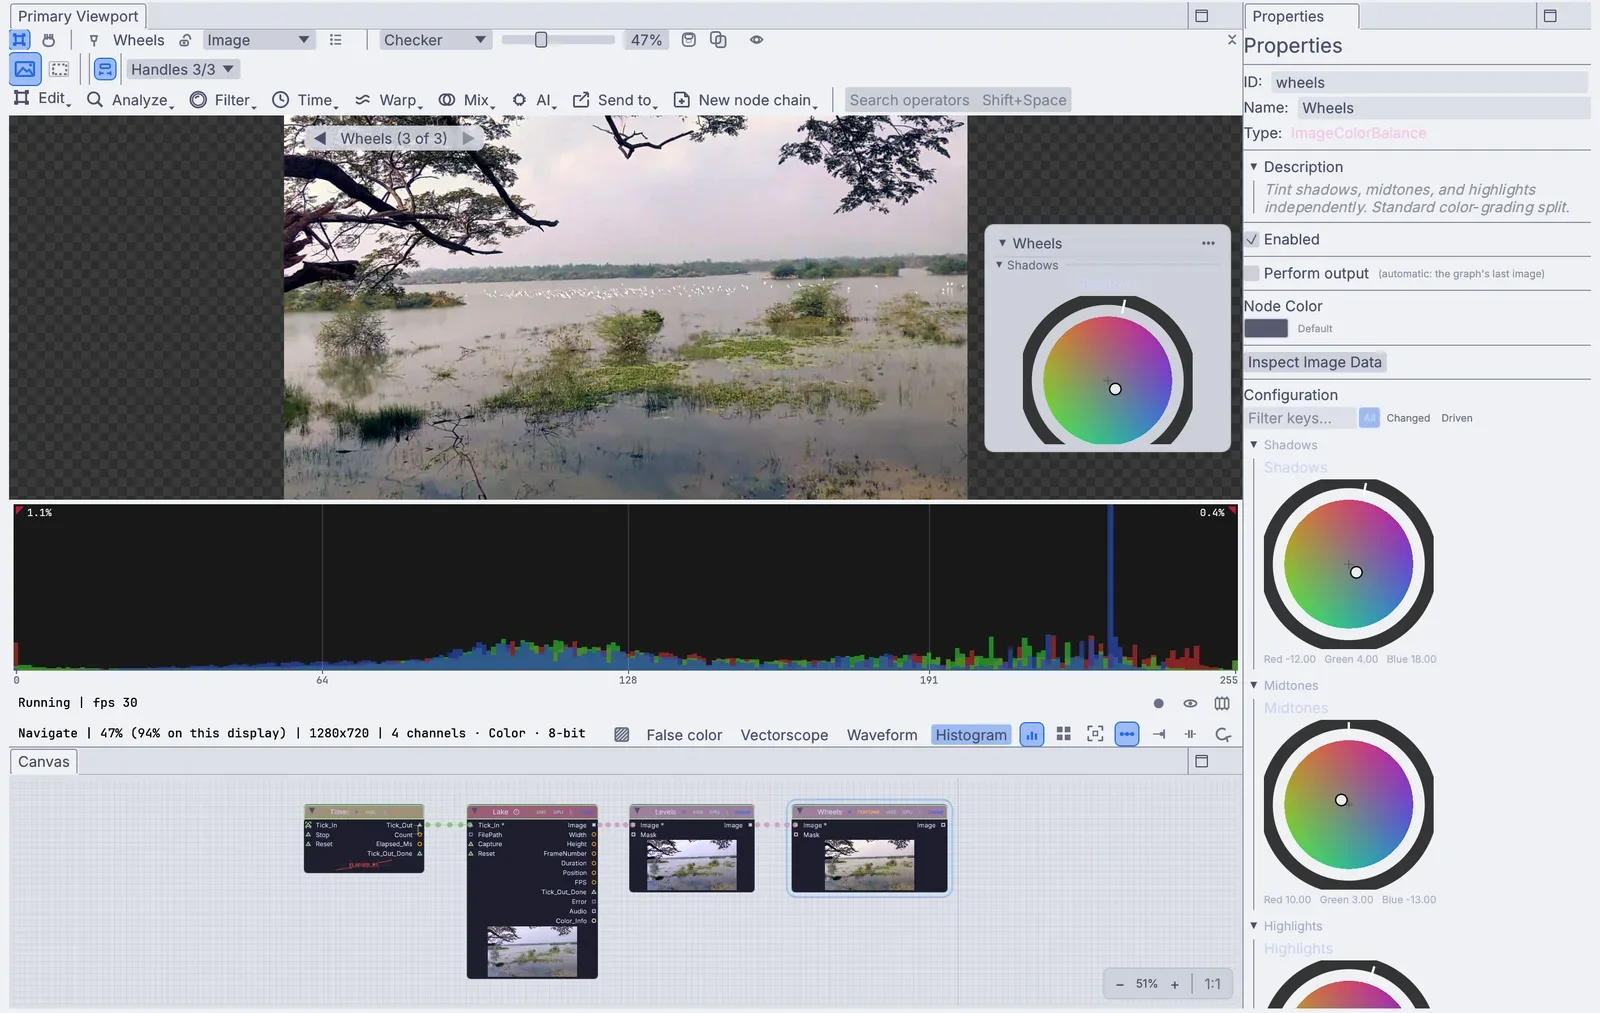Click the hatched pattern icon beside False color
Viewport: 1600px width, 1013px height.
click(x=622, y=735)
